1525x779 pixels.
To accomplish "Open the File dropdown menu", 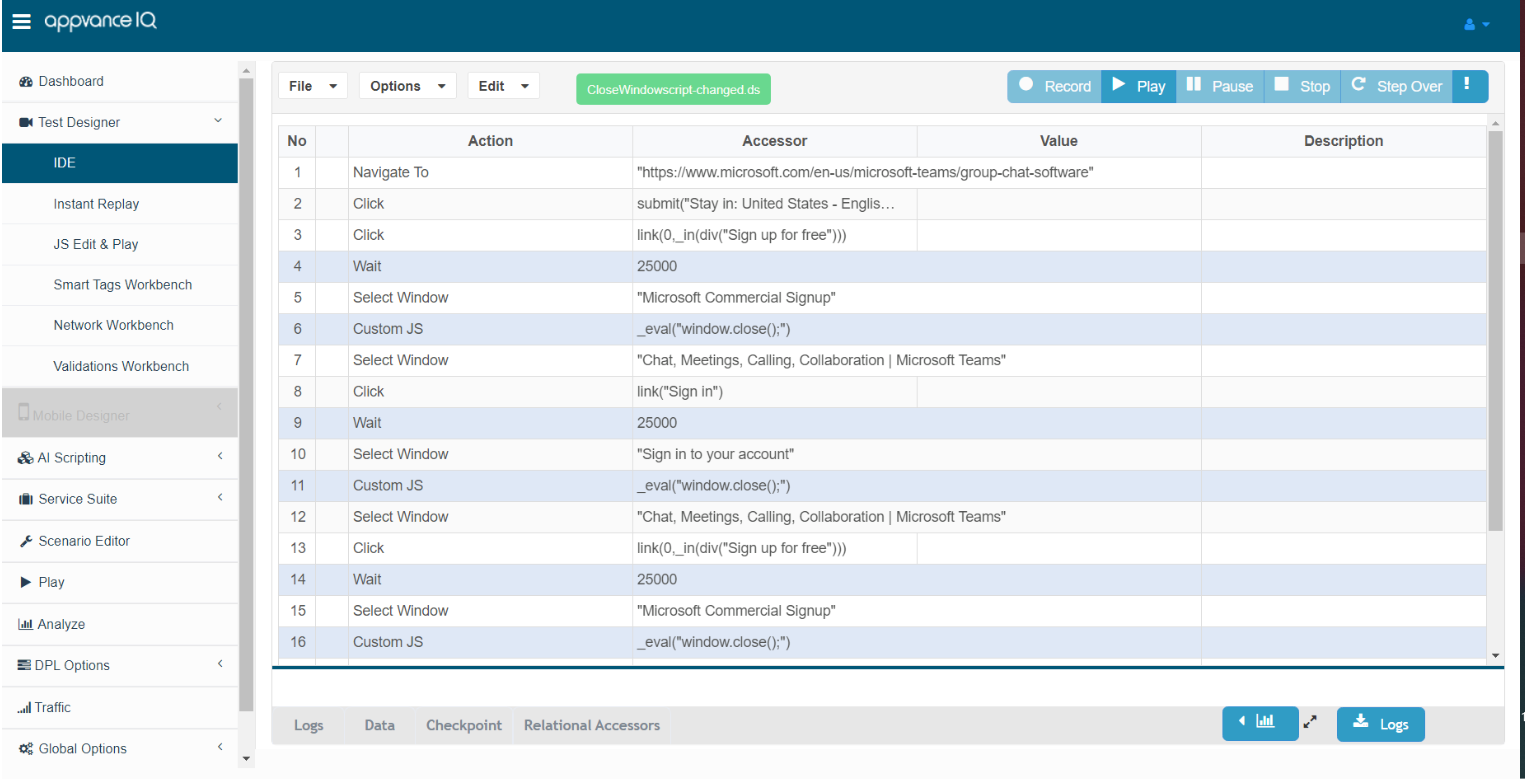I will pyautogui.click(x=313, y=86).
